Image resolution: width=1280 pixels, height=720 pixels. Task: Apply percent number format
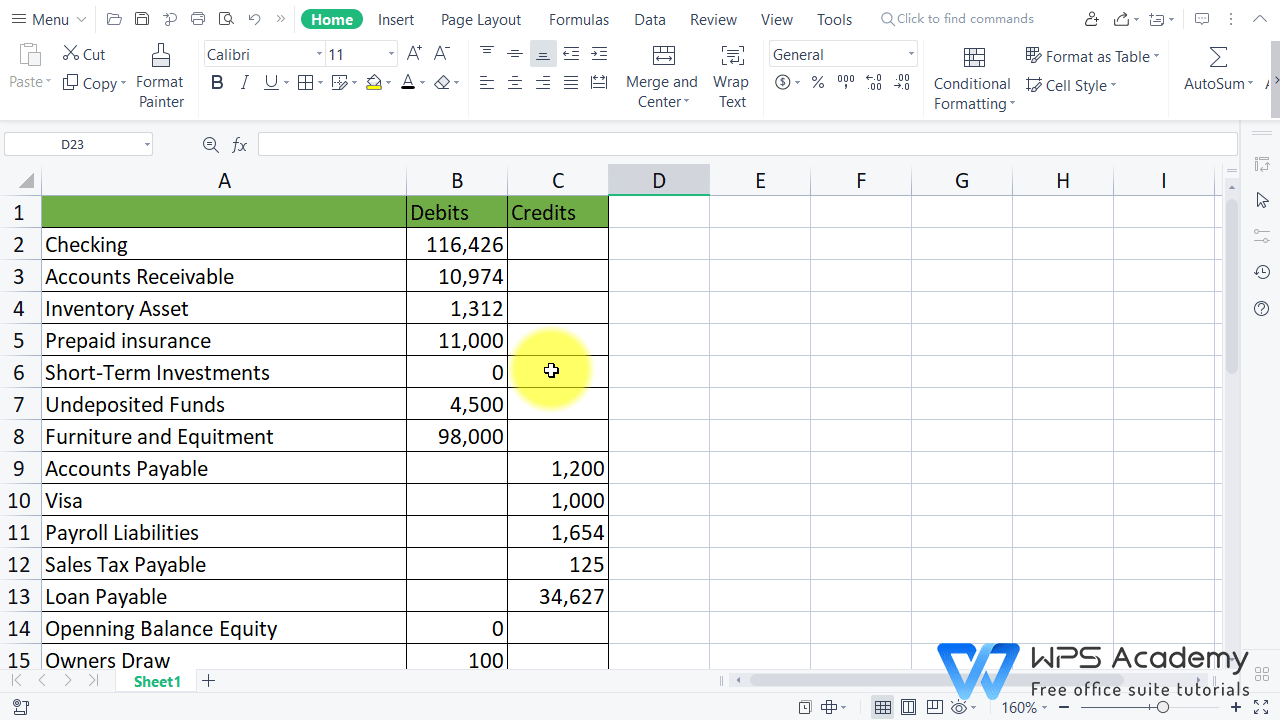pos(817,83)
